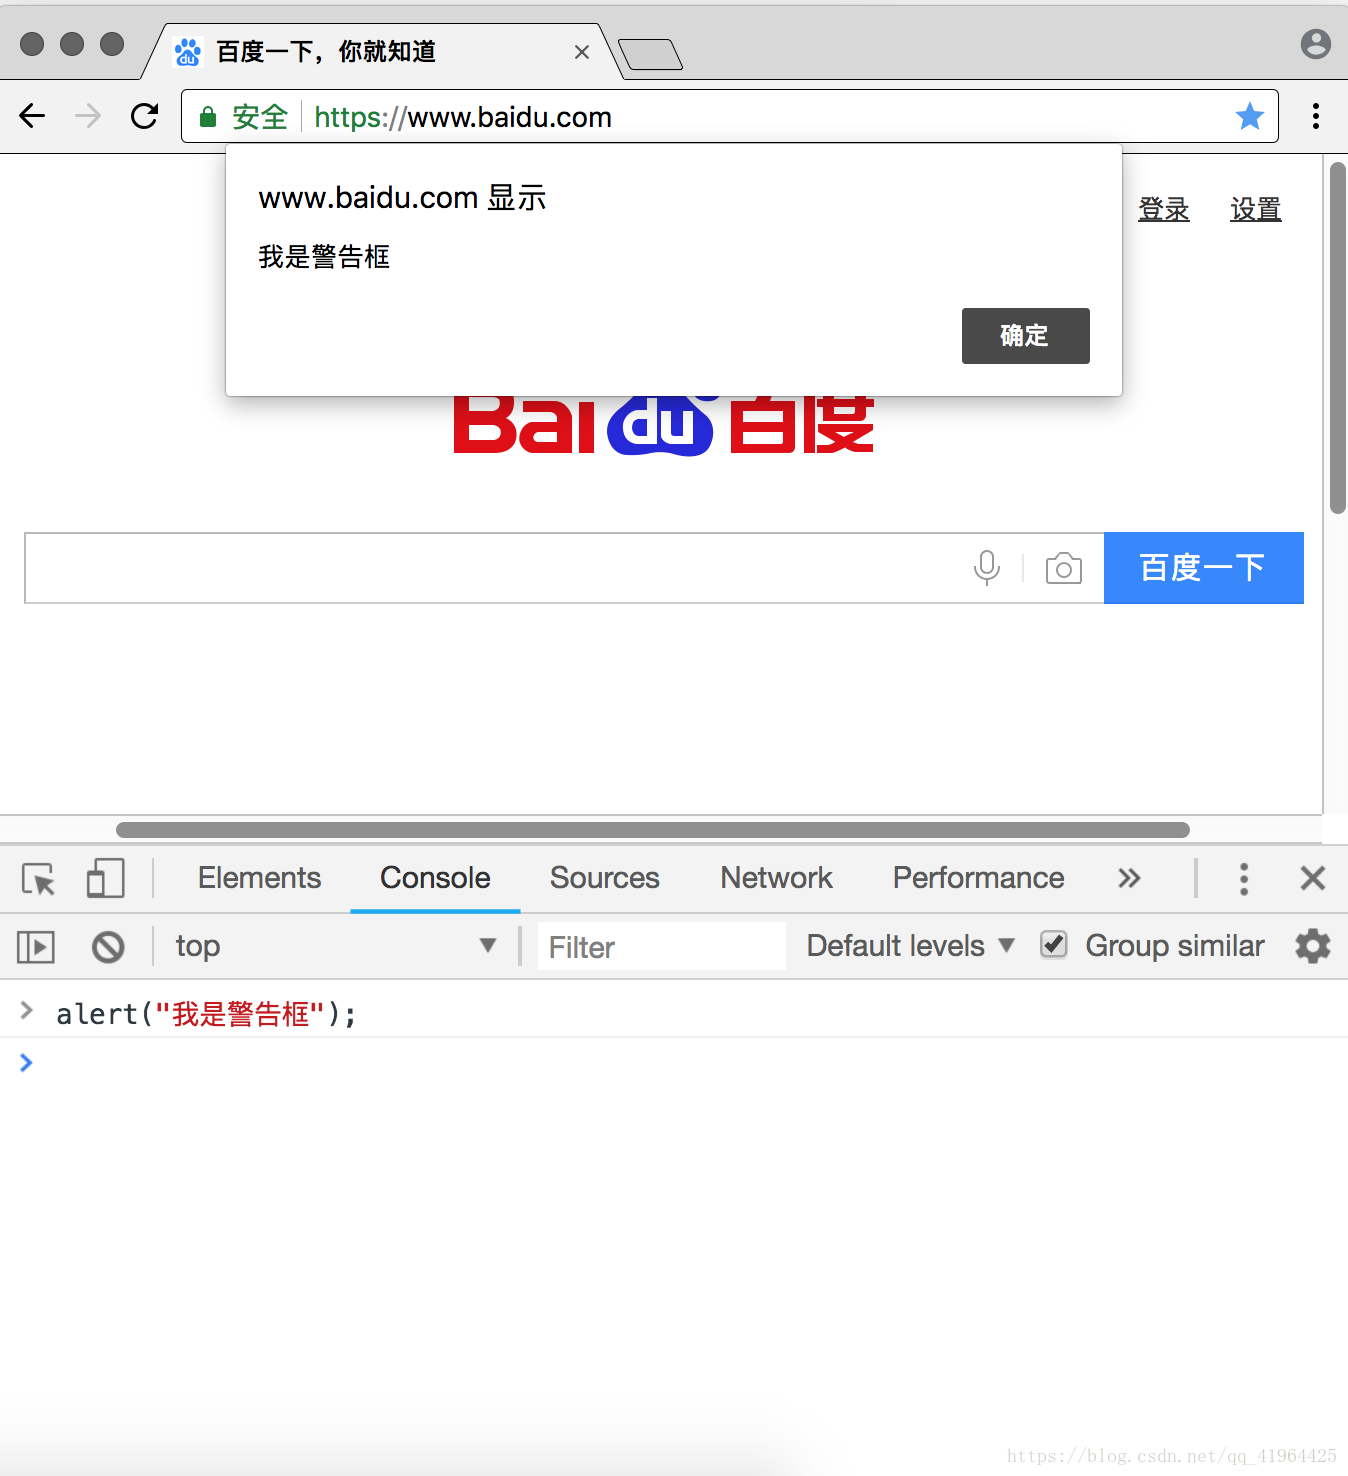The height and width of the screenshot is (1476, 1348).
Task: Click the Baidu paw favicon on tab
Action: pos(187,52)
